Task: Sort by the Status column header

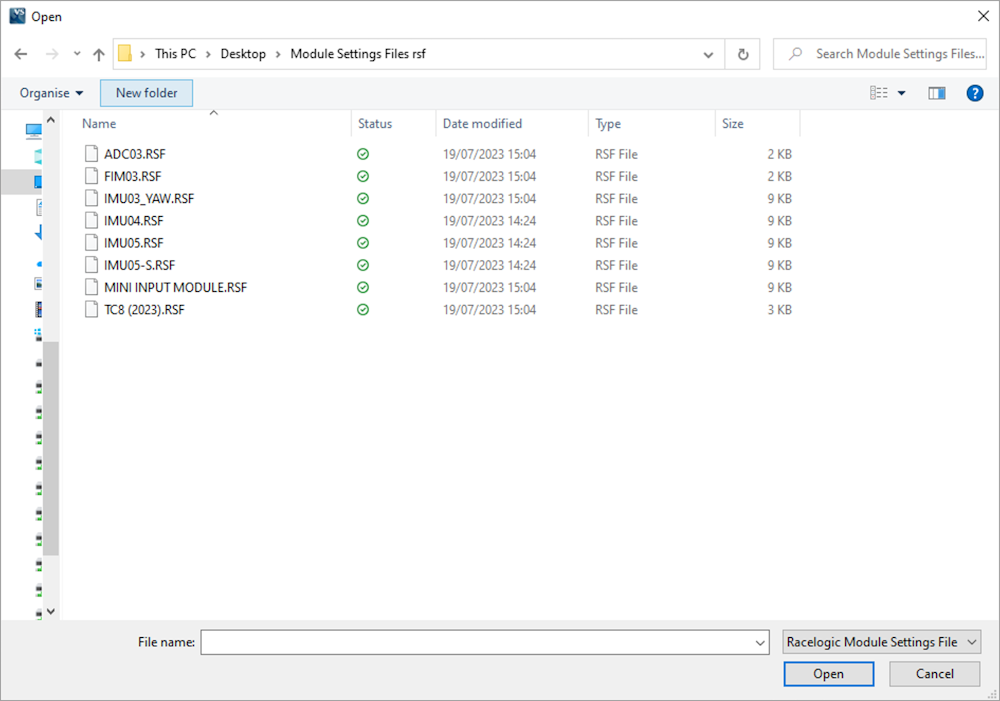Action: [x=375, y=124]
